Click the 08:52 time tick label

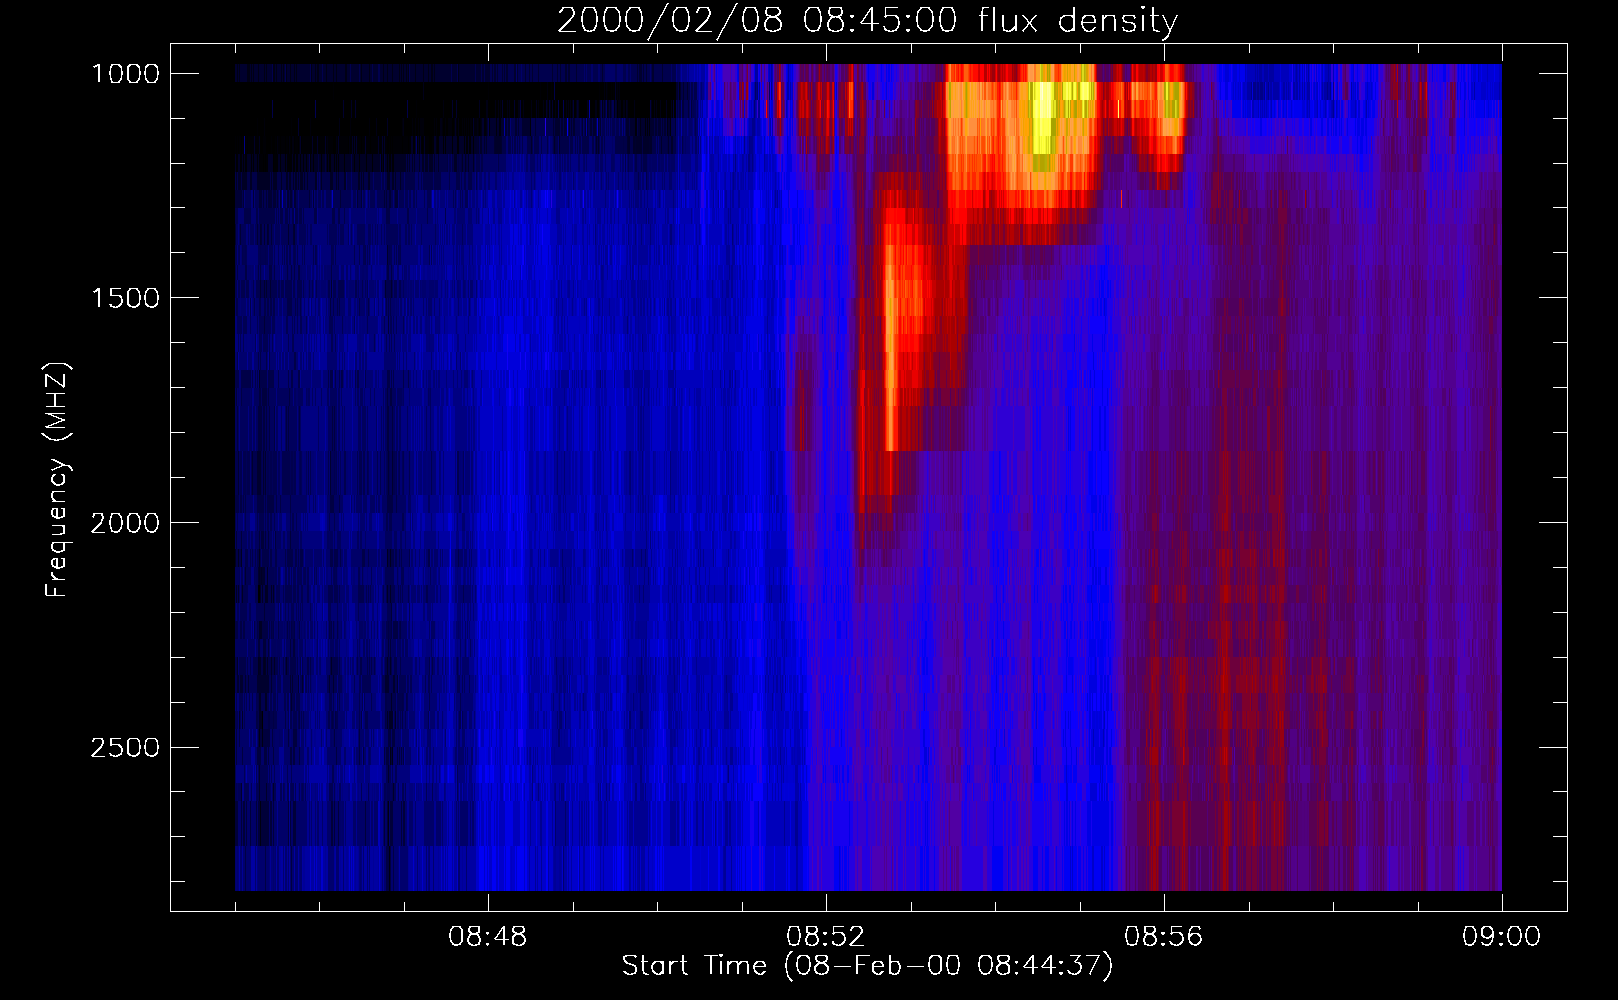[x=825, y=937]
